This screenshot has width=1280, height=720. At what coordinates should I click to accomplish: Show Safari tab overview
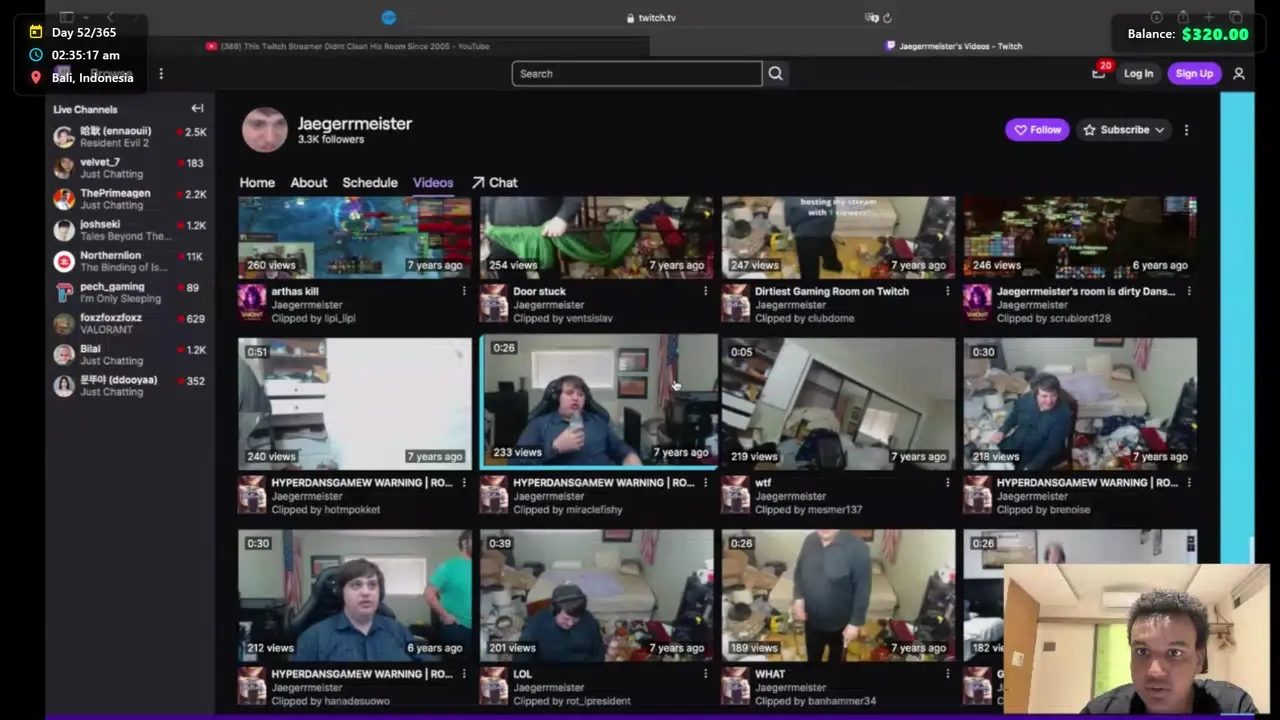(x=1236, y=17)
